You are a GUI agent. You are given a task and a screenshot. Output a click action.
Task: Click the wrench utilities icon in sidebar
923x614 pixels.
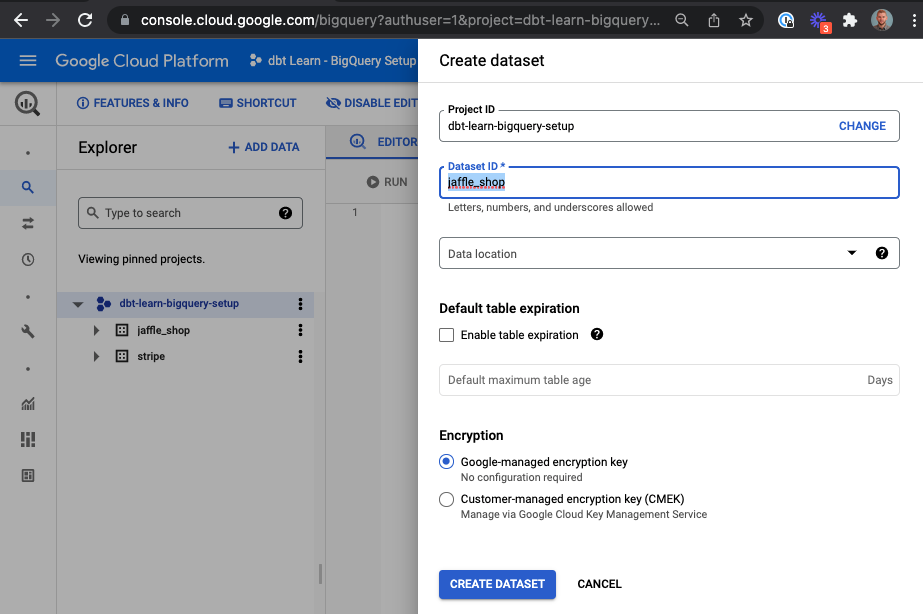(x=27, y=331)
